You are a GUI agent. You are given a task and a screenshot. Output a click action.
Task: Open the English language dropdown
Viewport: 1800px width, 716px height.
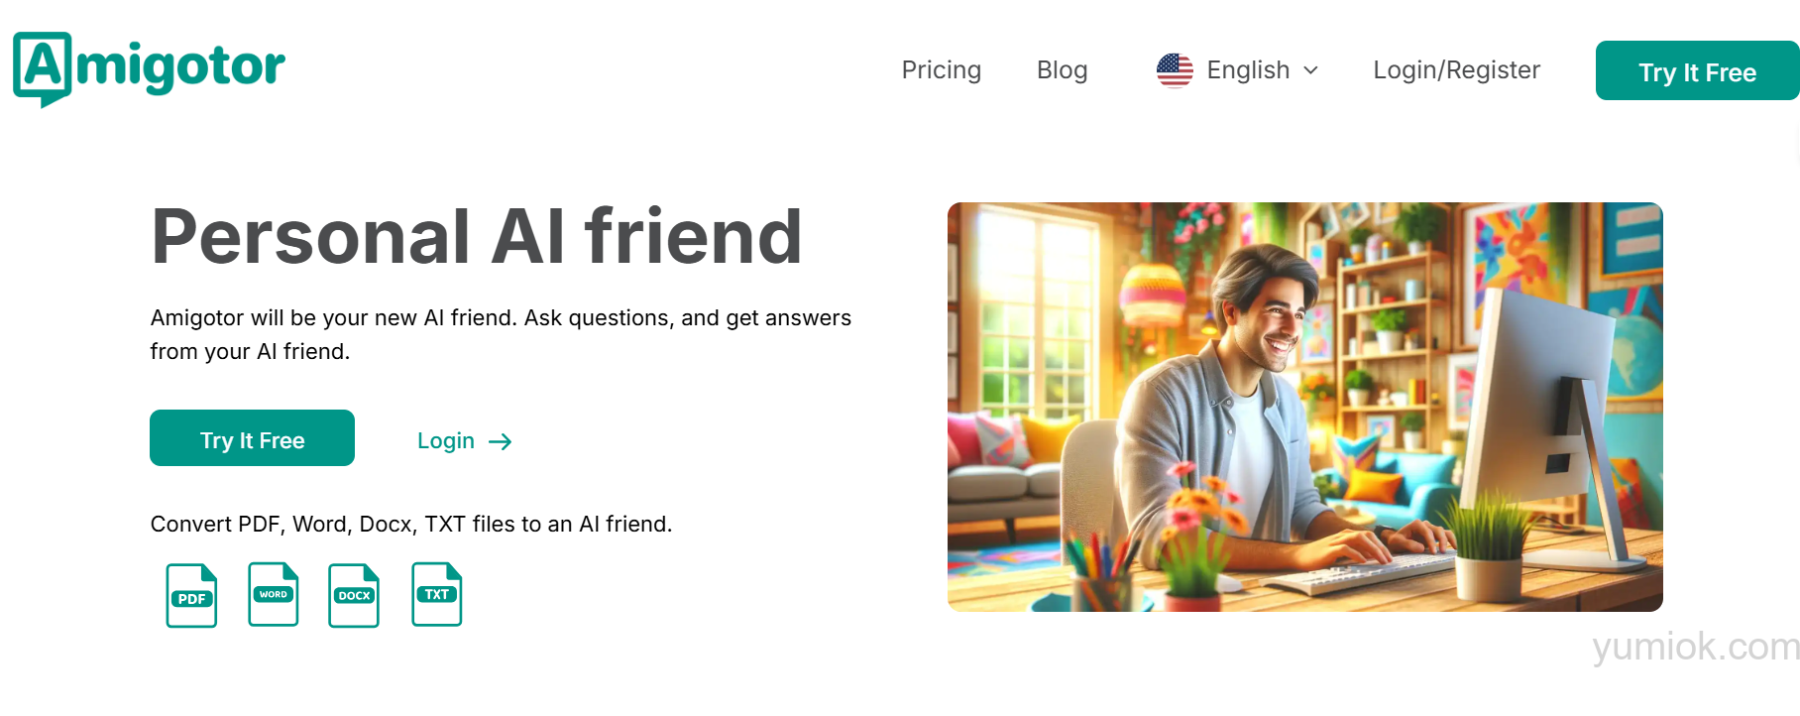click(1248, 70)
